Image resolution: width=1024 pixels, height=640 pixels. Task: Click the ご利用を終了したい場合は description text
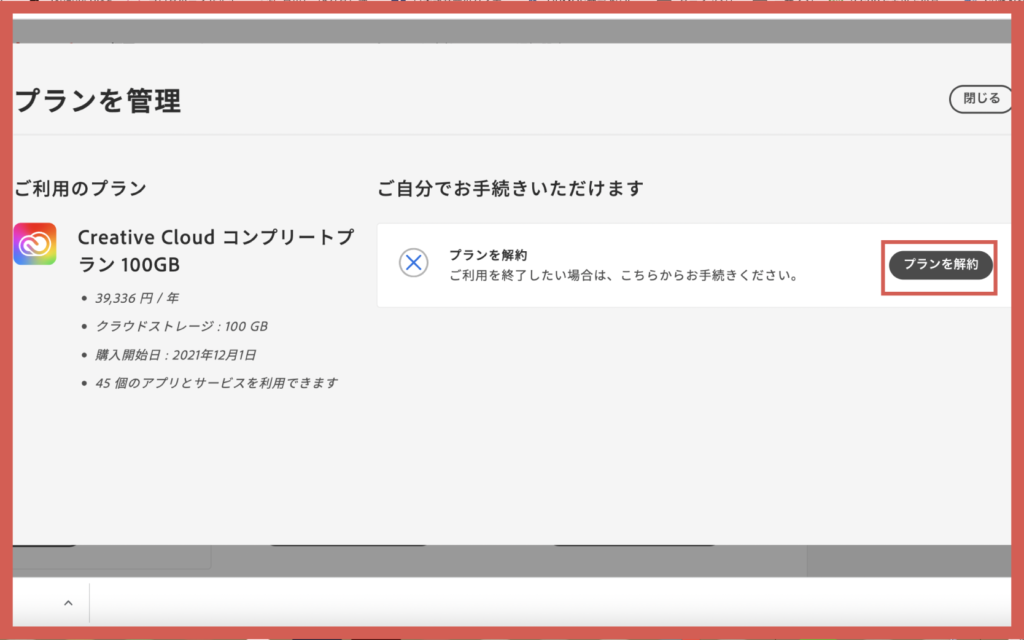[624, 276]
